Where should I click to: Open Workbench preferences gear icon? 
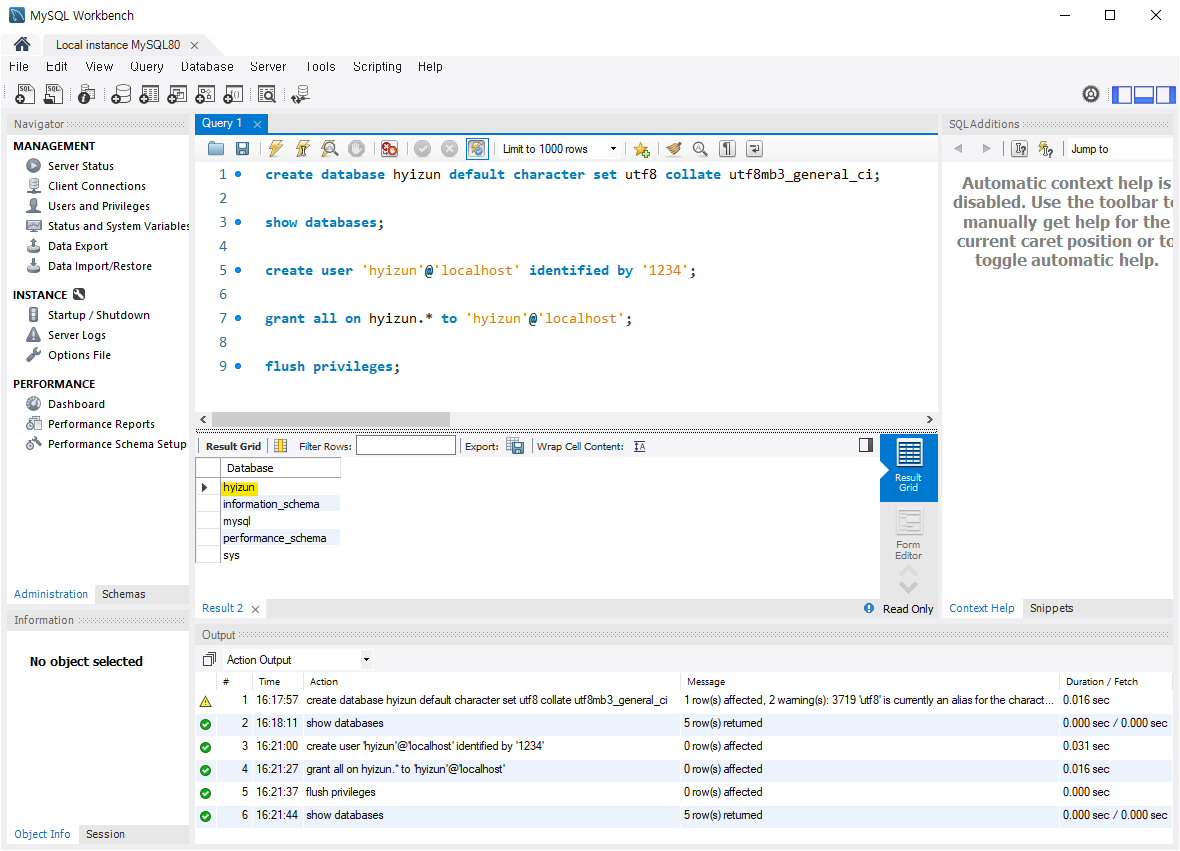click(1090, 94)
